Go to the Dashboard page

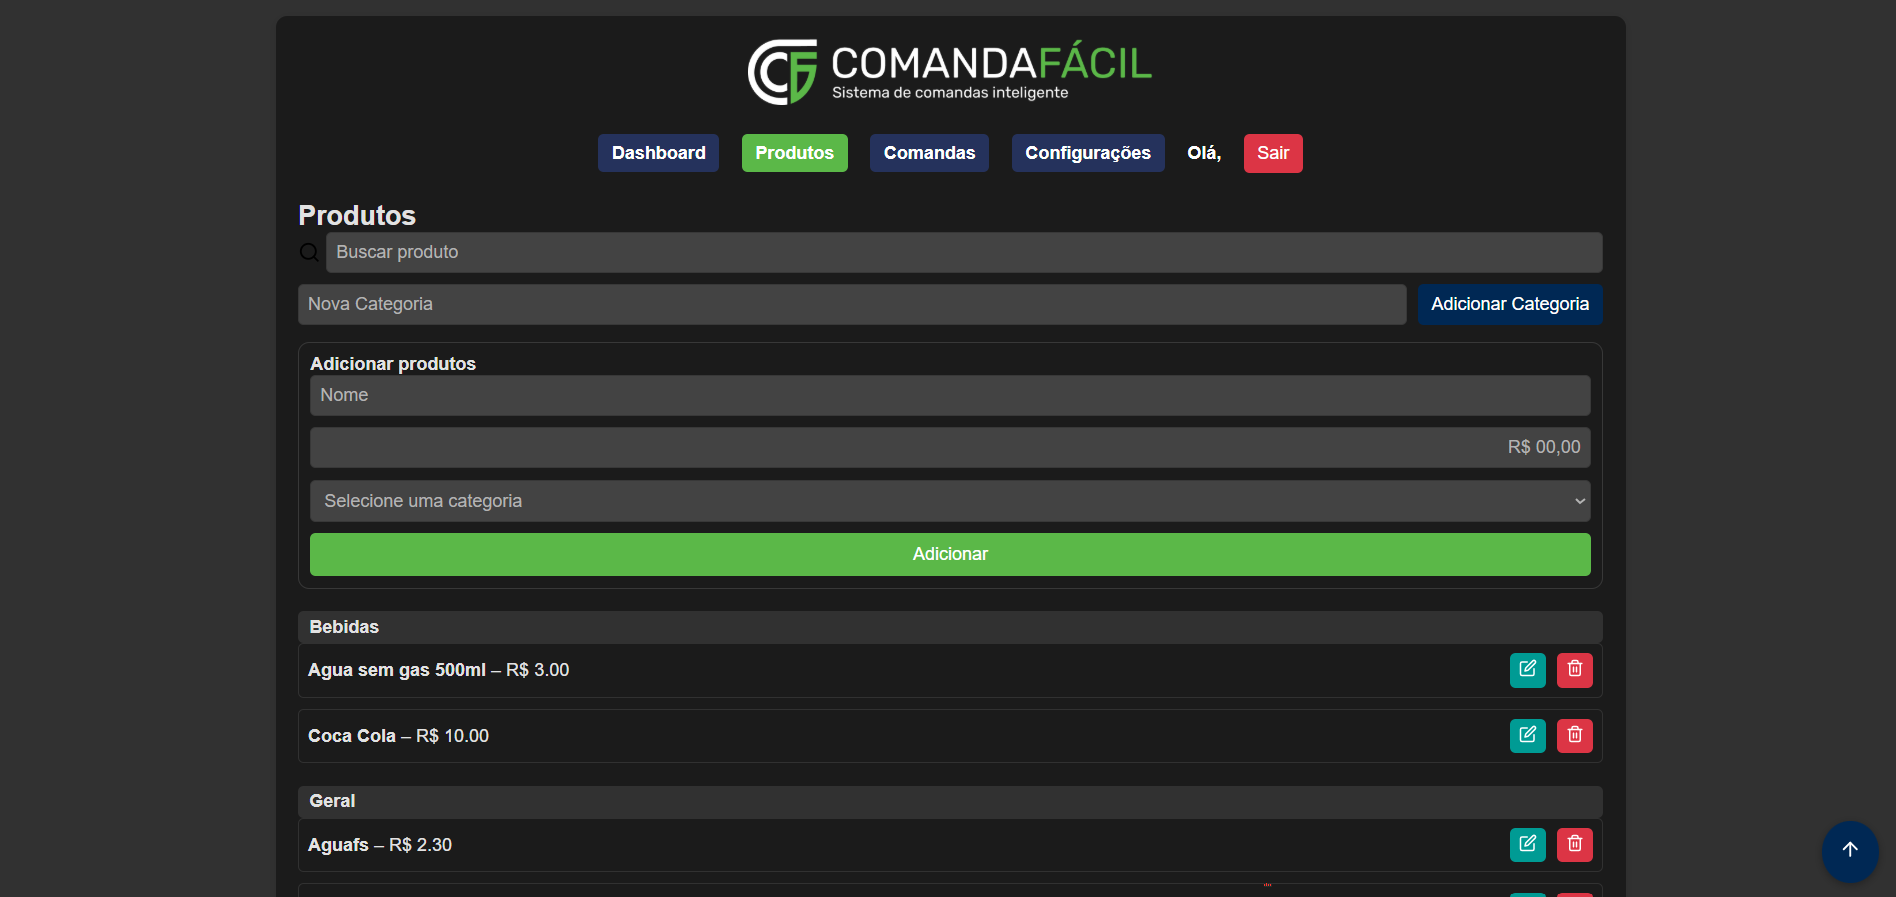coord(658,153)
